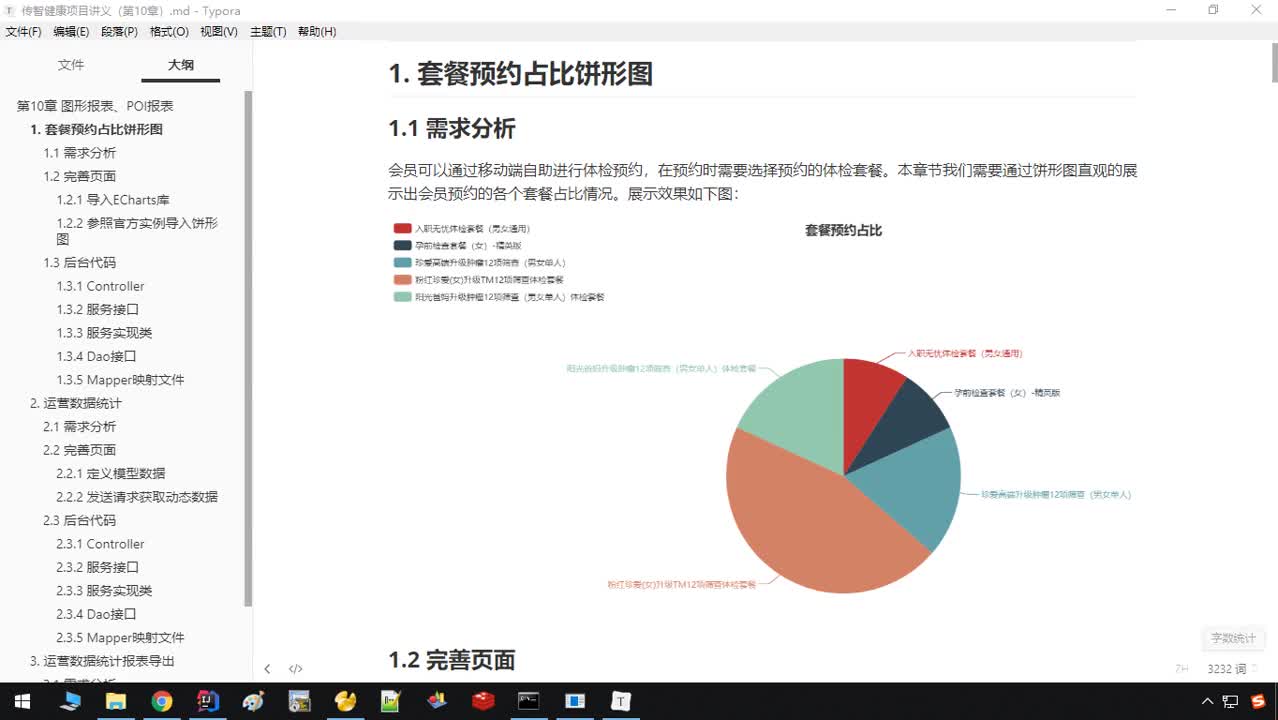1278x720 pixels.
Task: Select the 大纲 outline tab
Action: [181, 65]
